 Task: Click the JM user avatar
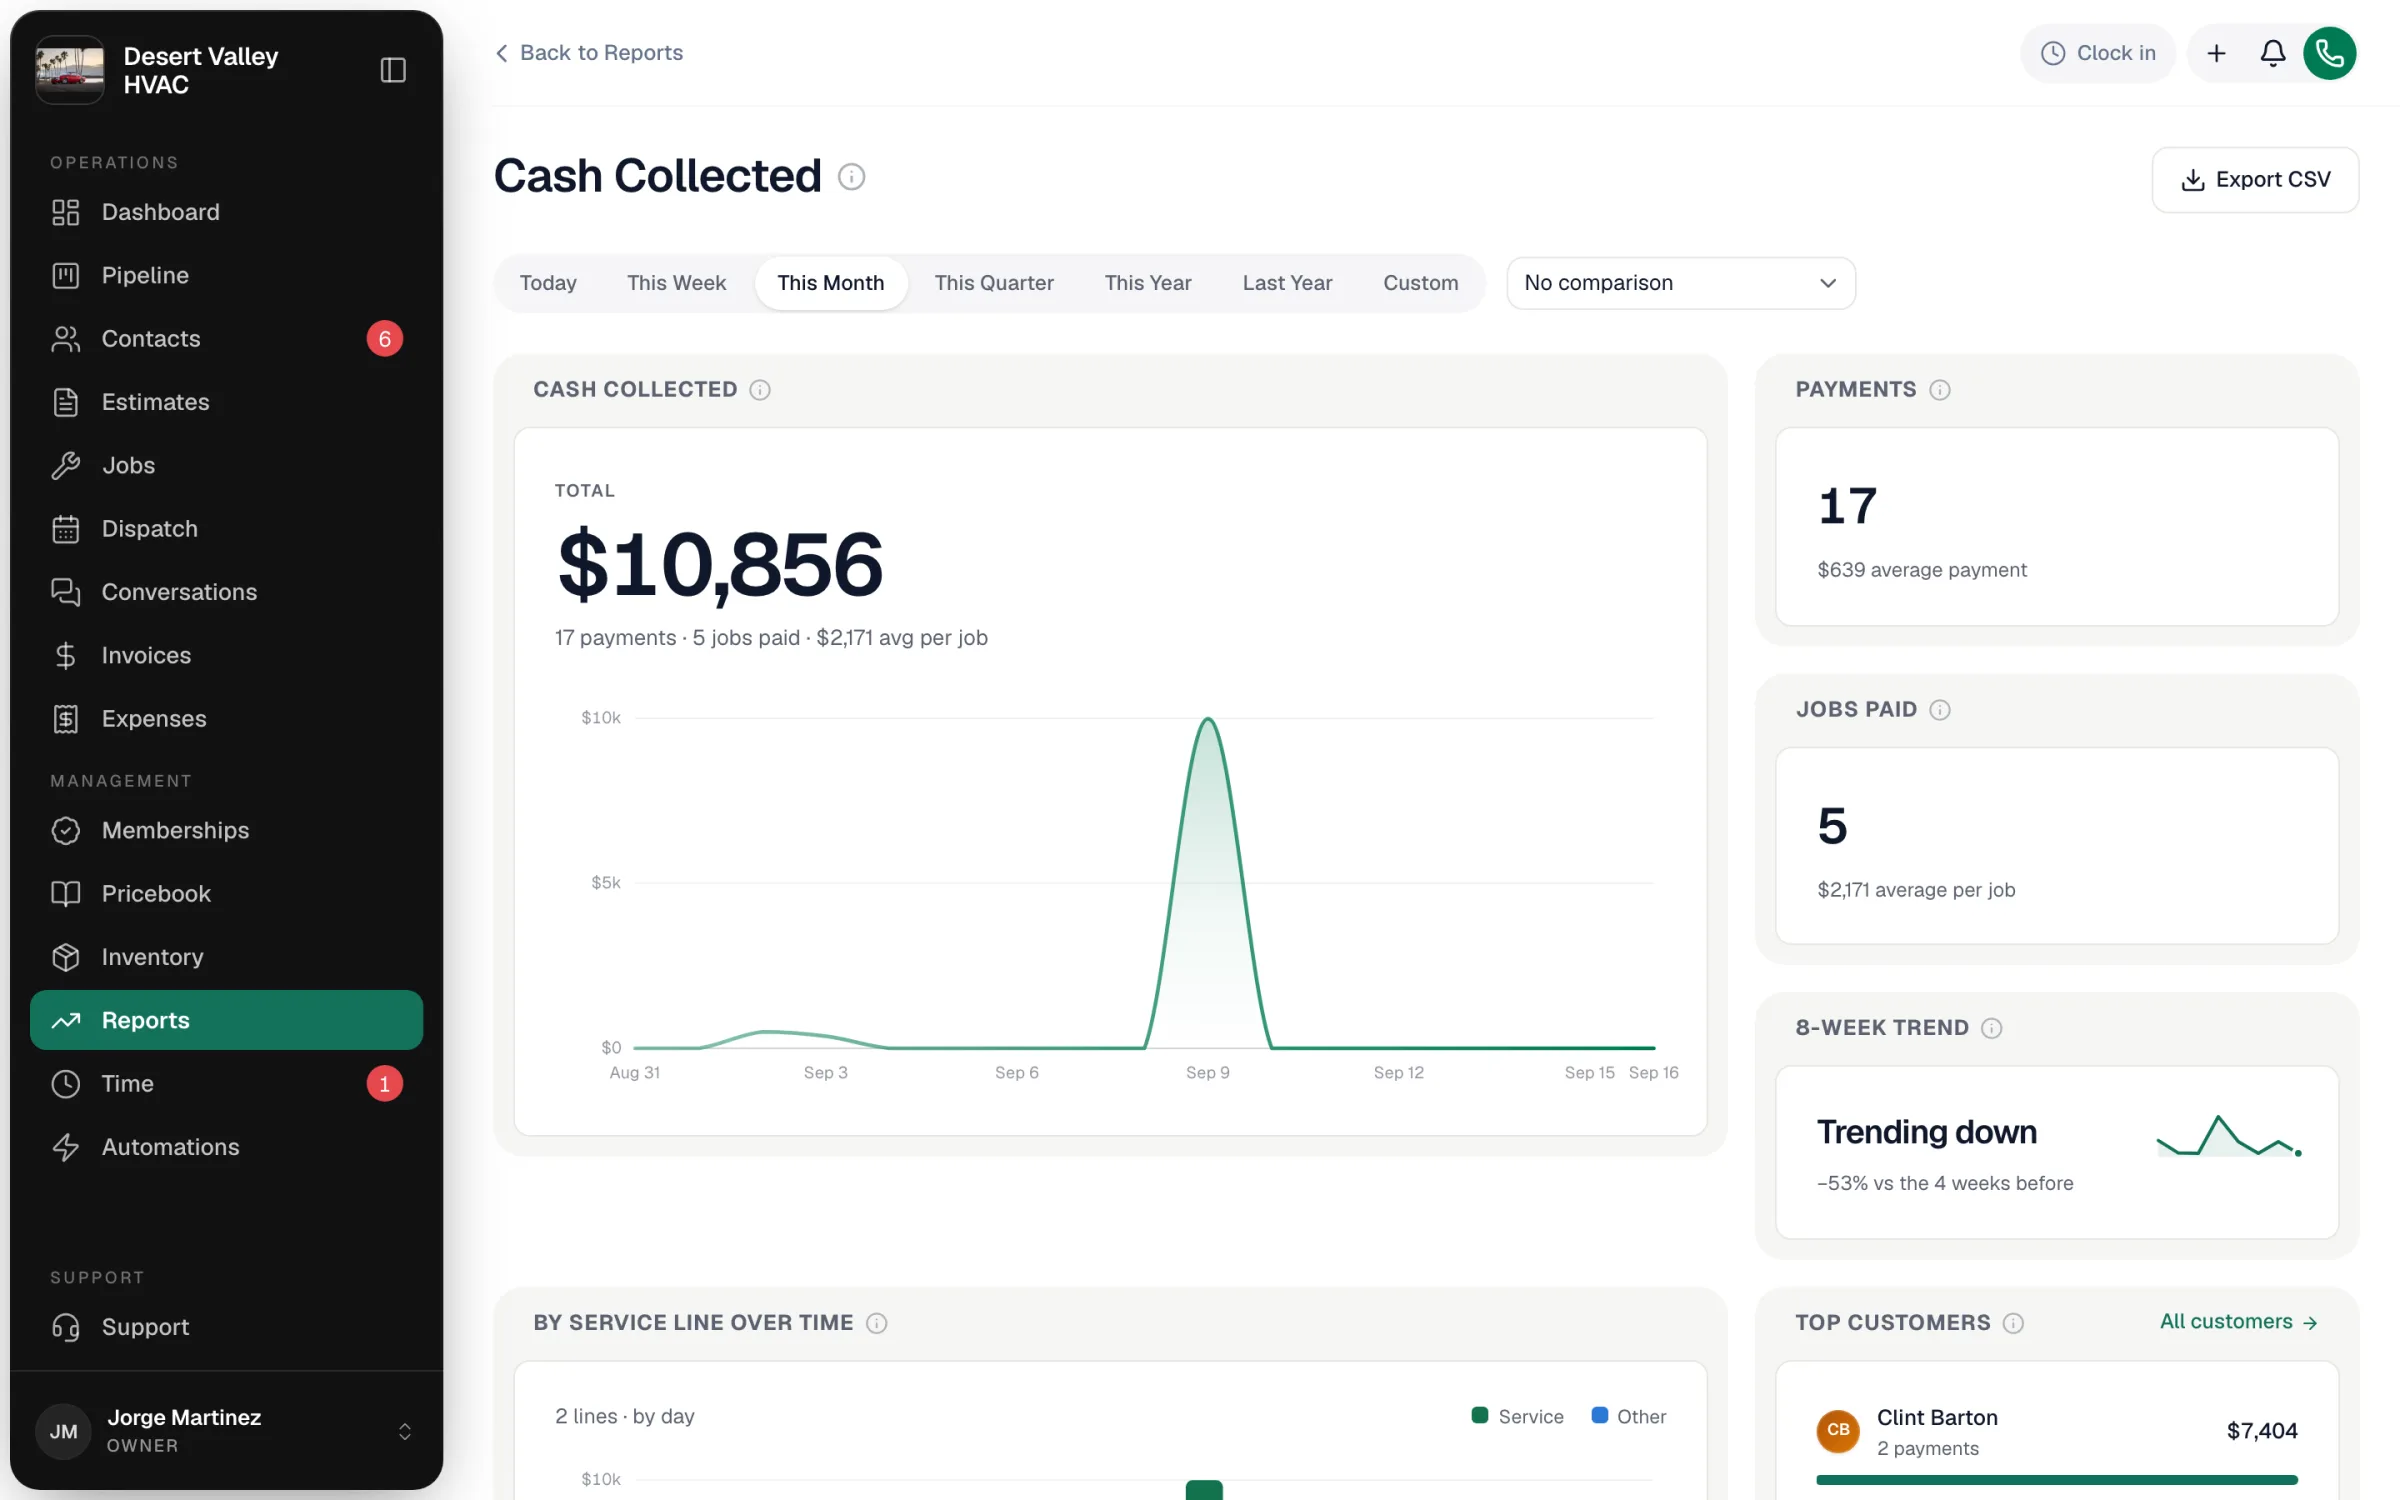pos(63,1431)
